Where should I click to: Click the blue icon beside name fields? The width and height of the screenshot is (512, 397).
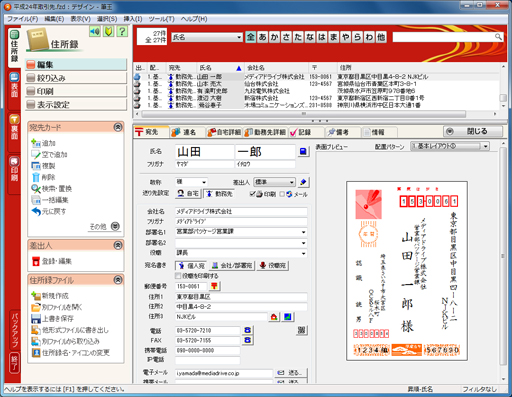click(303, 152)
